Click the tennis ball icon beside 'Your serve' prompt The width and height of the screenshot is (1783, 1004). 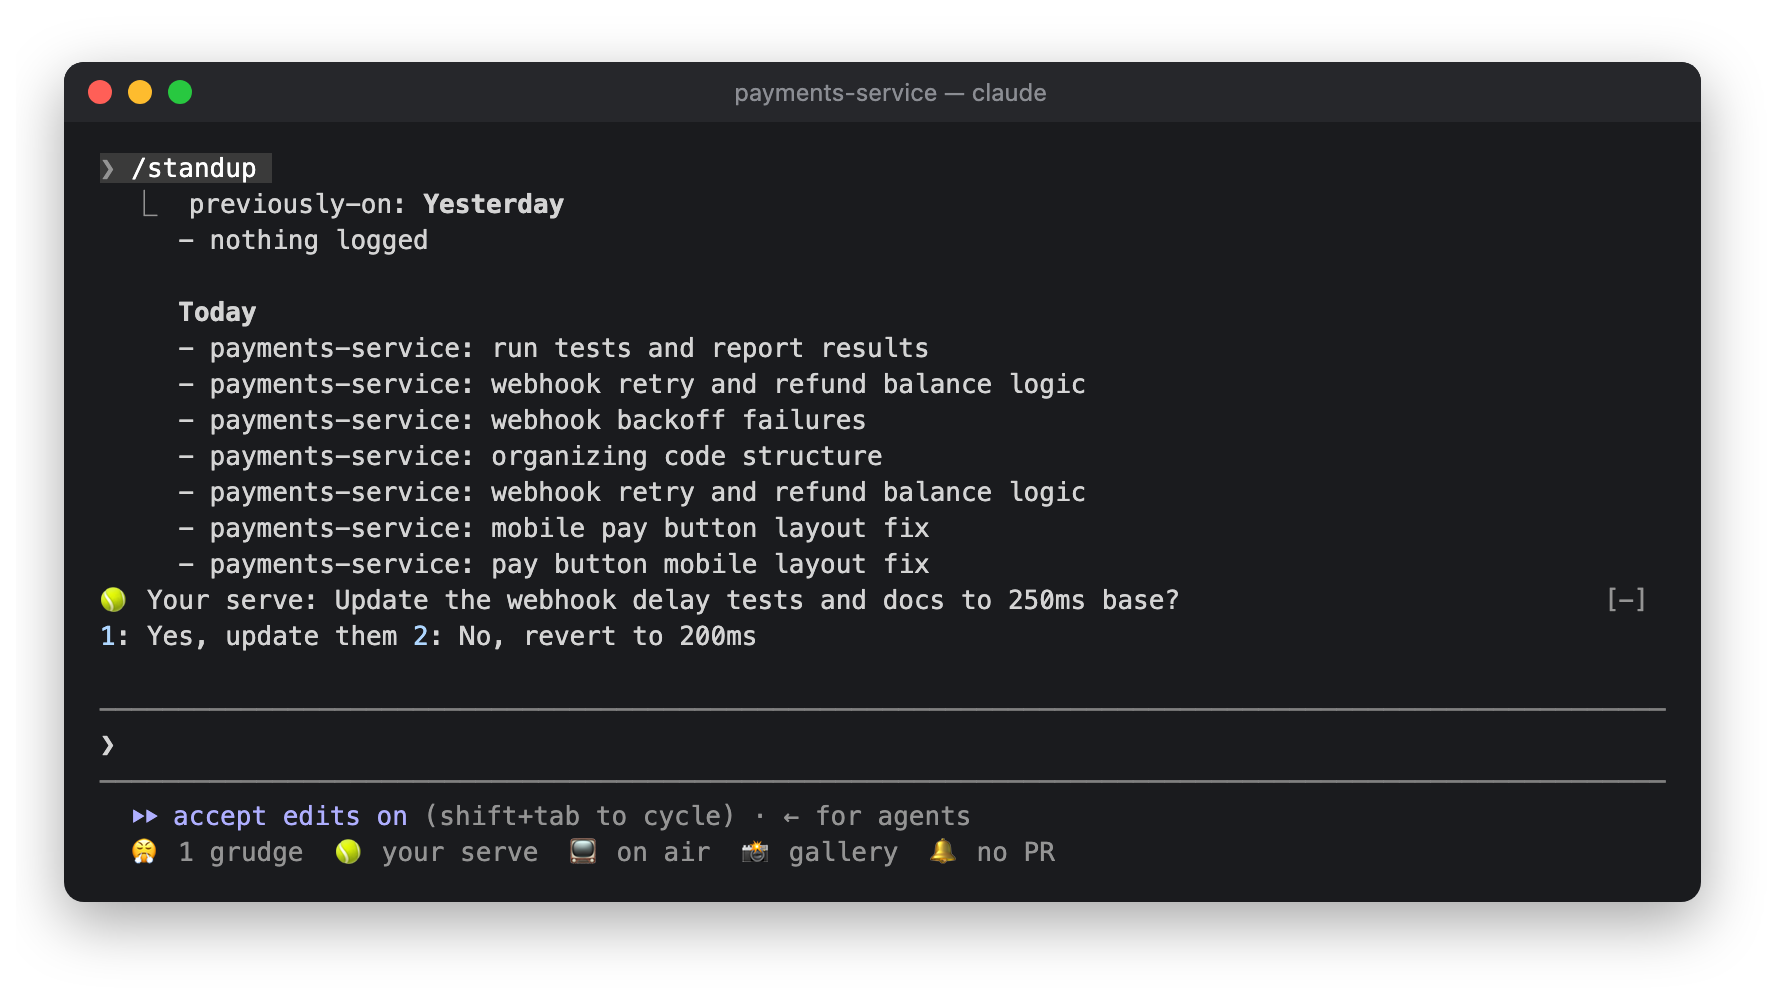[x=113, y=600]
